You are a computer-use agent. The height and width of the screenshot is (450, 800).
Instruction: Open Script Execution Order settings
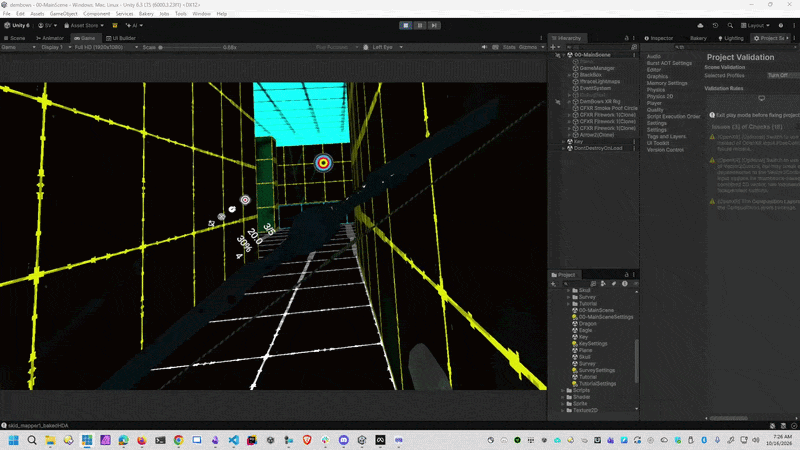tap(673, 116)
